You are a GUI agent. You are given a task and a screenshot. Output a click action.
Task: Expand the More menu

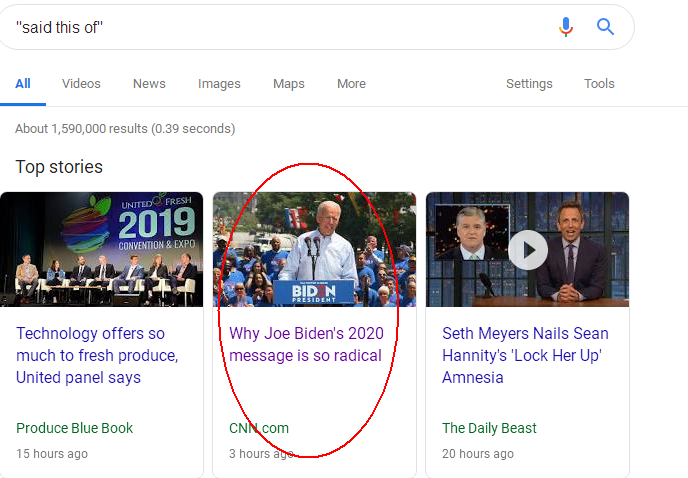(351, 83)
